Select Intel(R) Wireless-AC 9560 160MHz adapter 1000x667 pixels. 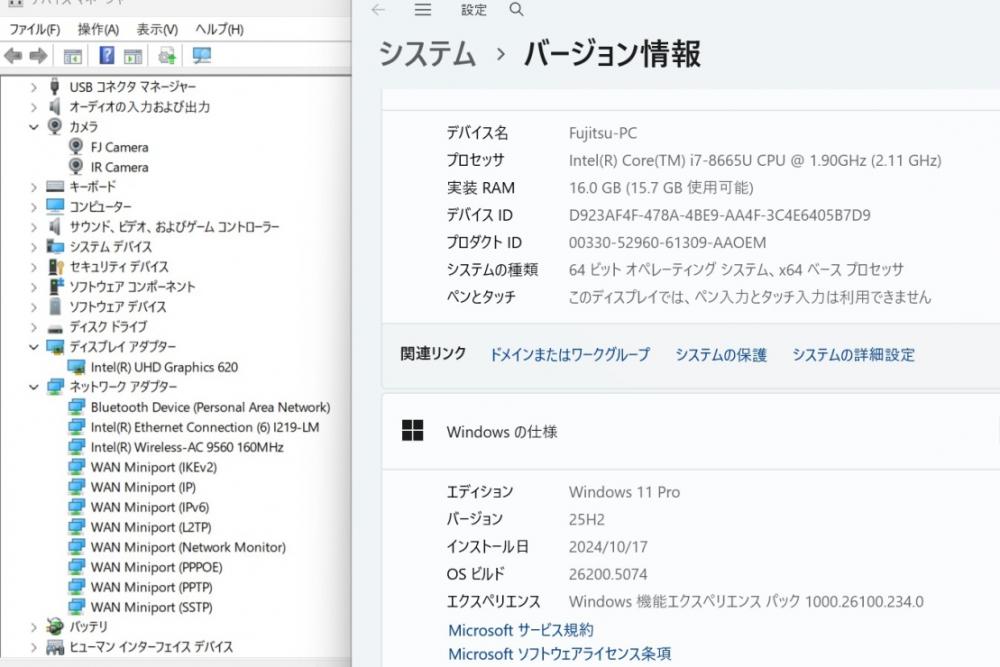click(186, 447)
